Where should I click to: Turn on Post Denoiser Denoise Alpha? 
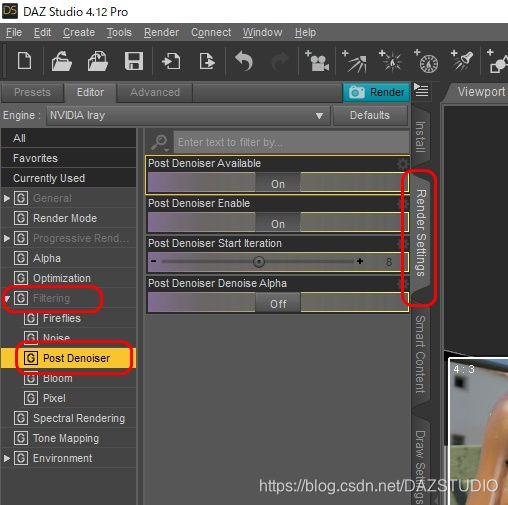278,302
